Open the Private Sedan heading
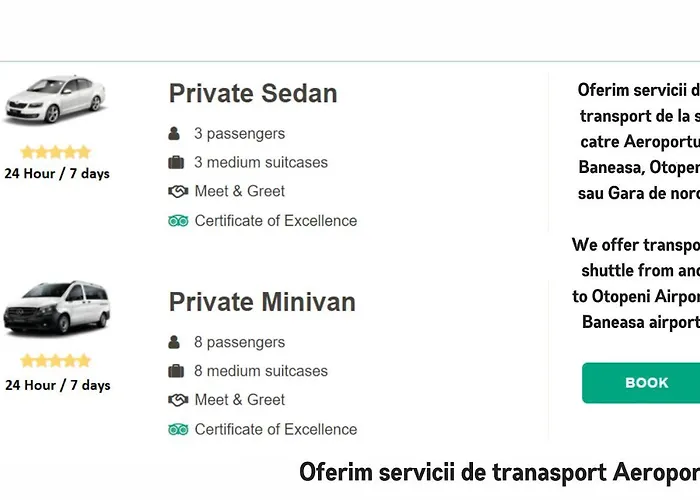Screen dimensions: 700x500 click(253, 93)
